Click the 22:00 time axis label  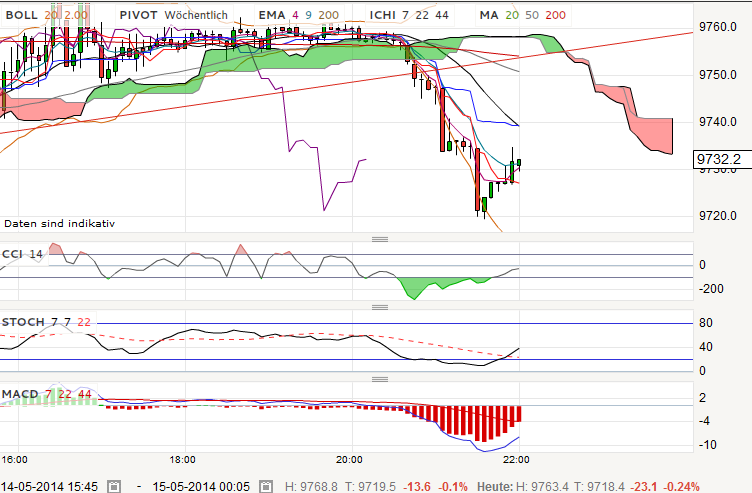point(516,459)
